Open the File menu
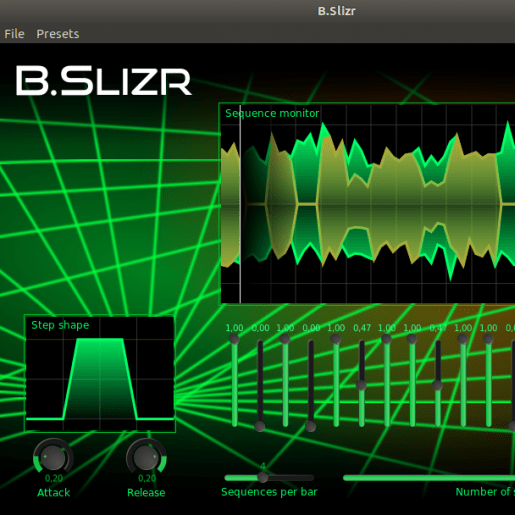The image size is (515, 515). (14, 34)
